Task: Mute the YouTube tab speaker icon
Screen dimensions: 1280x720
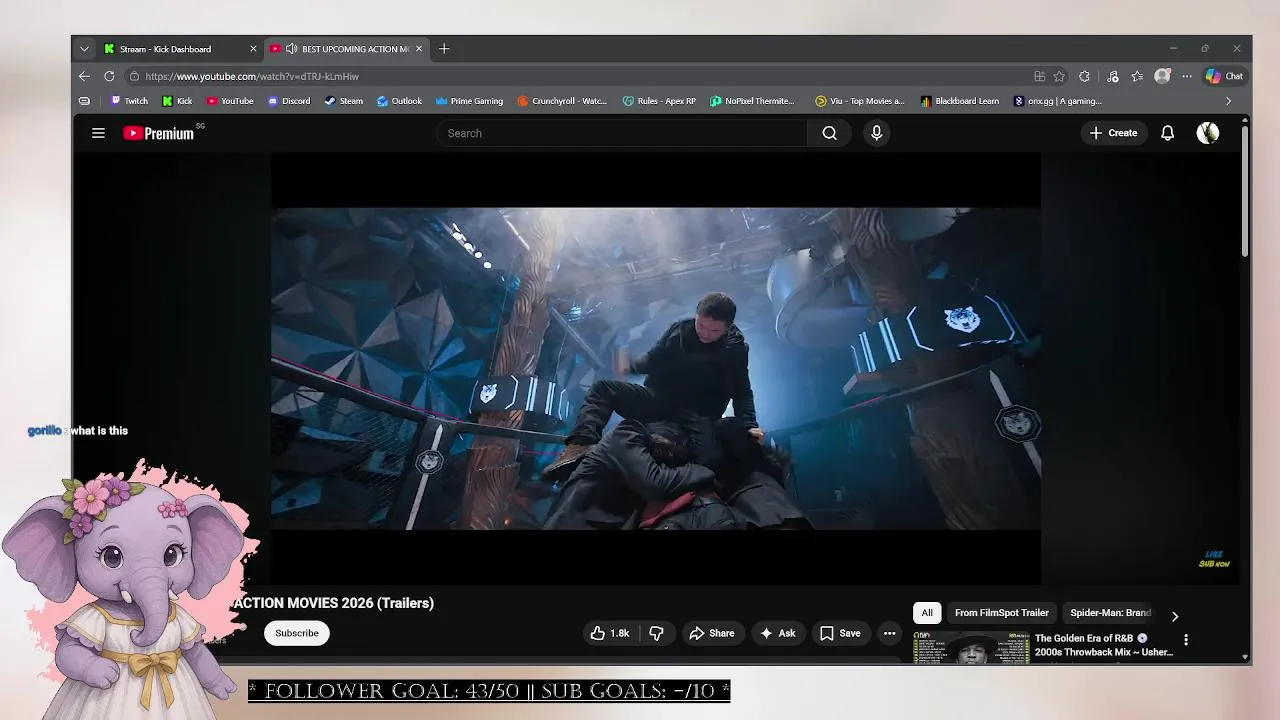Action: [292, 49]
